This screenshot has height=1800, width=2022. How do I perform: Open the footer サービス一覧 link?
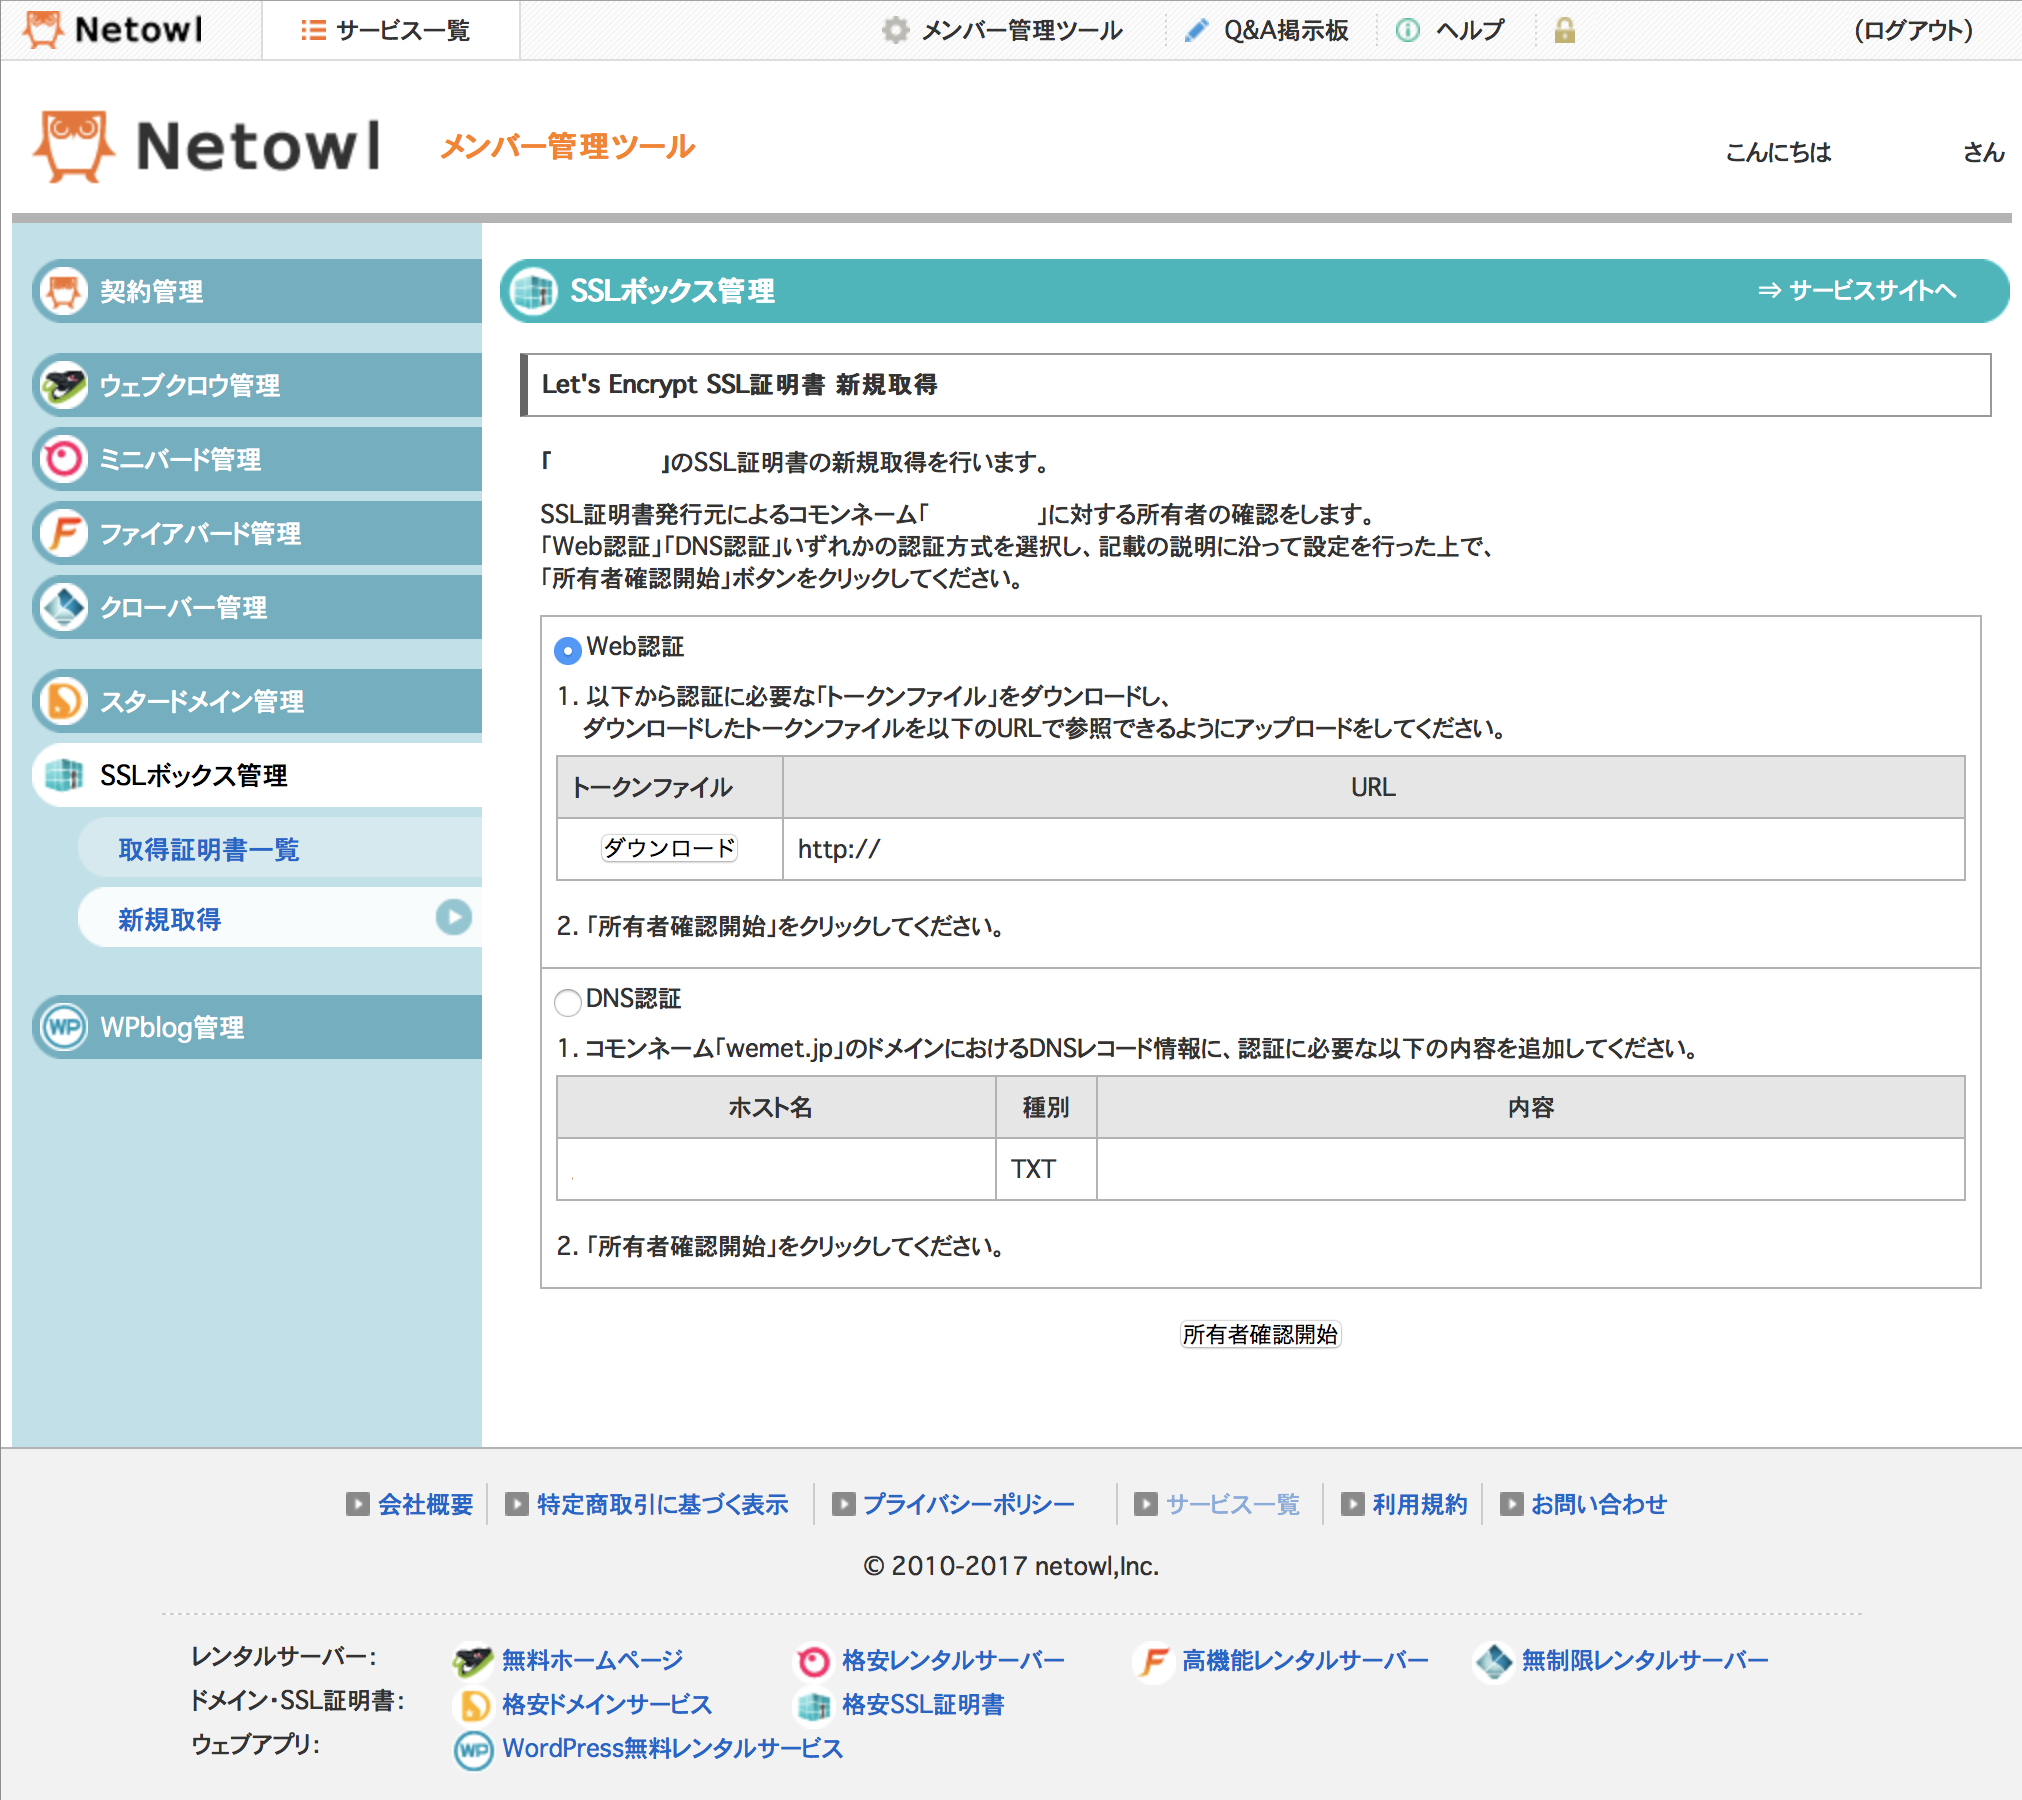click(x=1232, y=1504)
